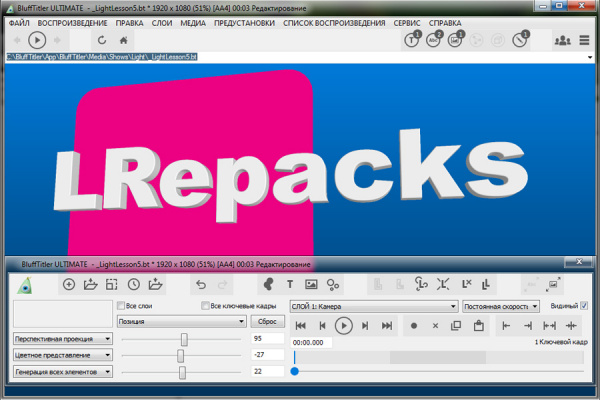
Task: Open the 'СЛОЙ 1: Камера' layer dropdown
Action: pos(374,306)
